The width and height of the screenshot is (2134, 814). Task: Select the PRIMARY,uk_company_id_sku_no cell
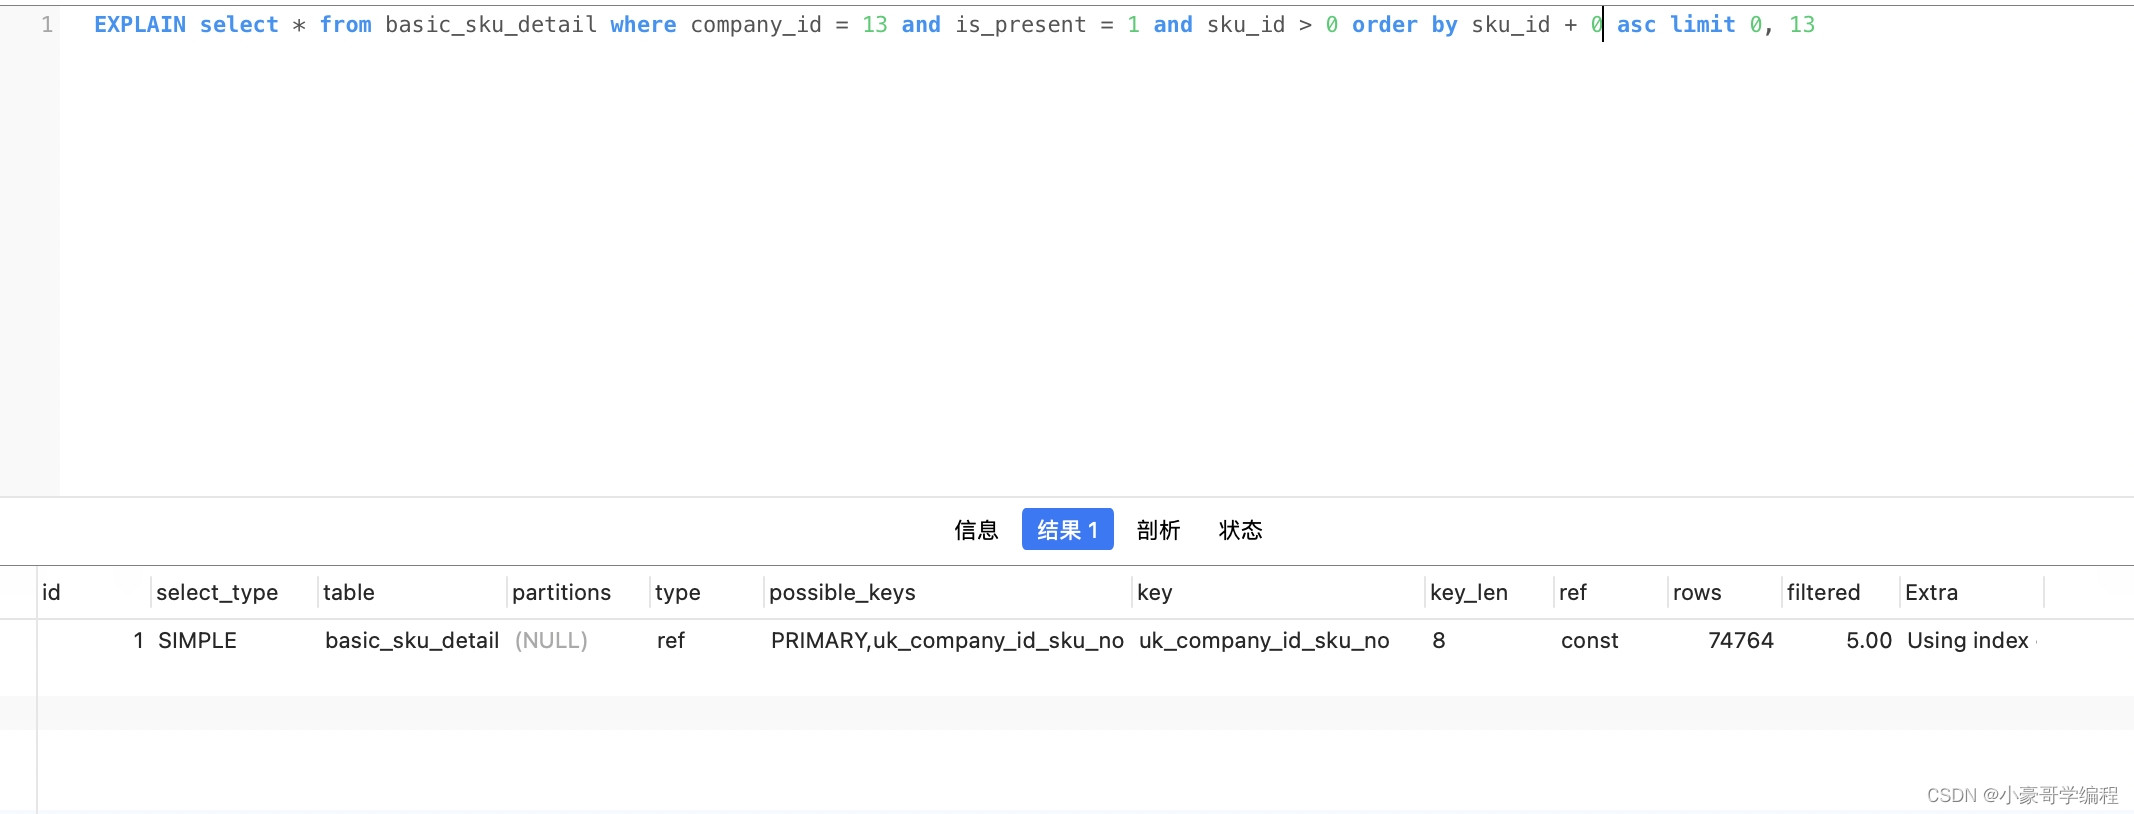[x=947, y=640]
